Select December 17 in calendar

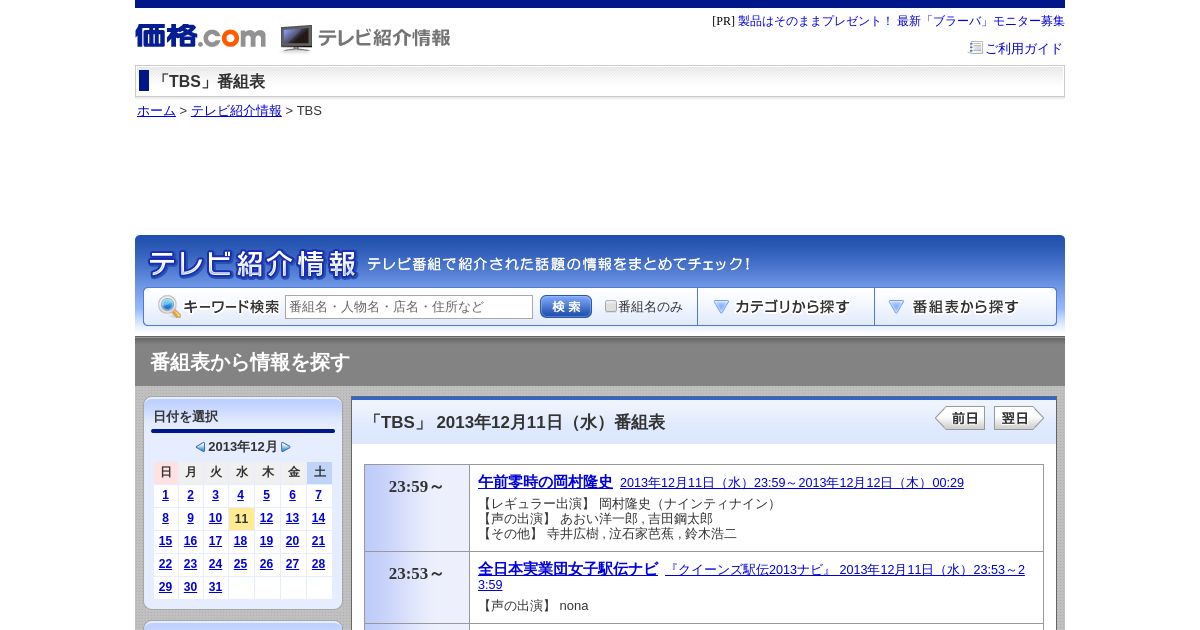click(x=215, y=541)
